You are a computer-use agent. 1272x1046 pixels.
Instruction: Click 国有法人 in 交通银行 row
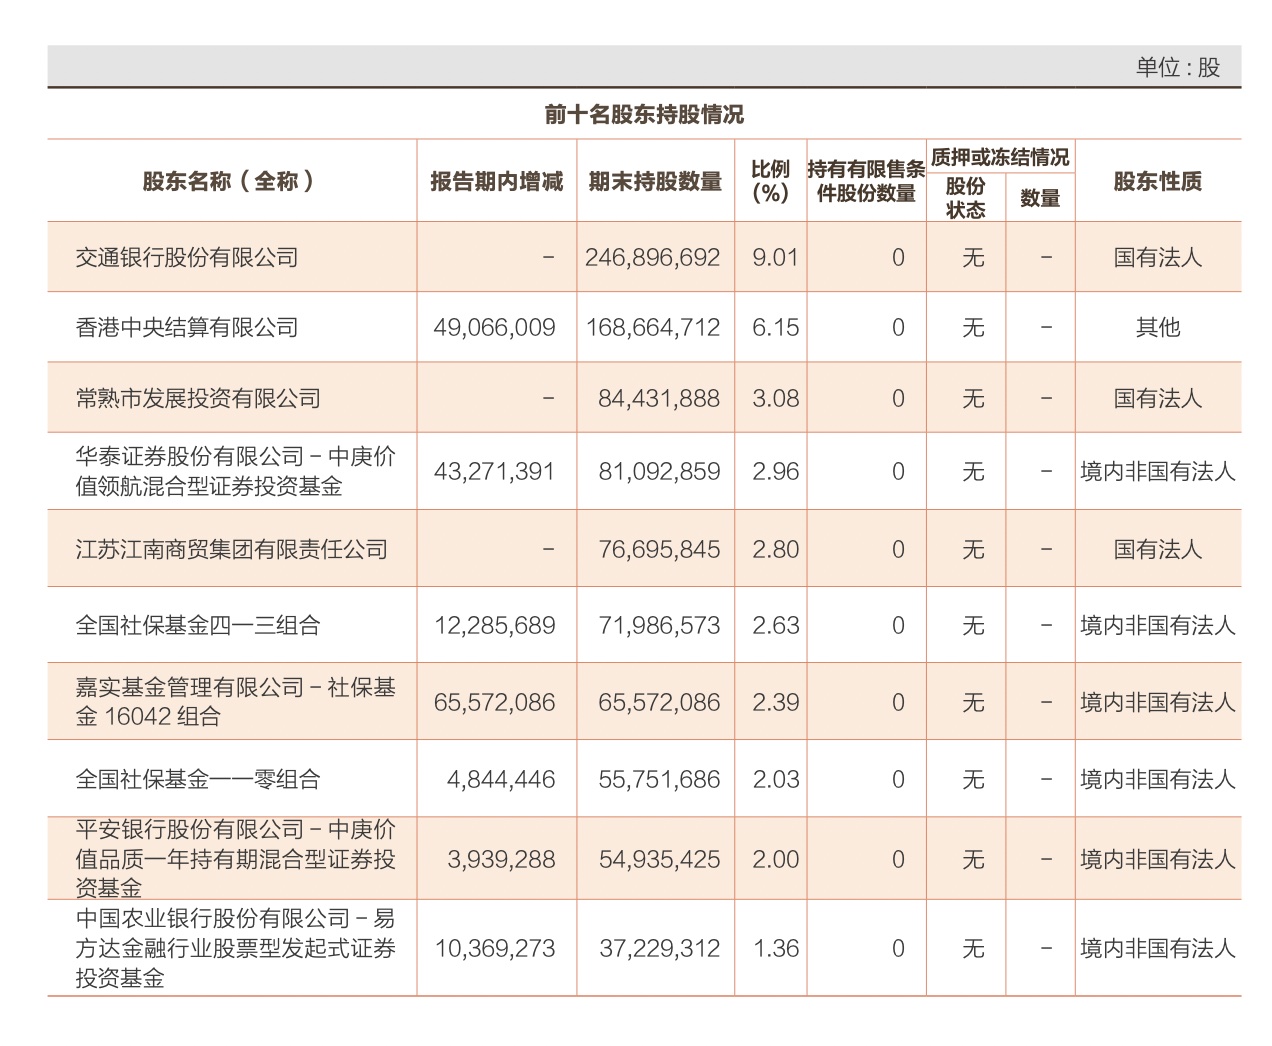pyautogui.click(x=1158, y=257)
